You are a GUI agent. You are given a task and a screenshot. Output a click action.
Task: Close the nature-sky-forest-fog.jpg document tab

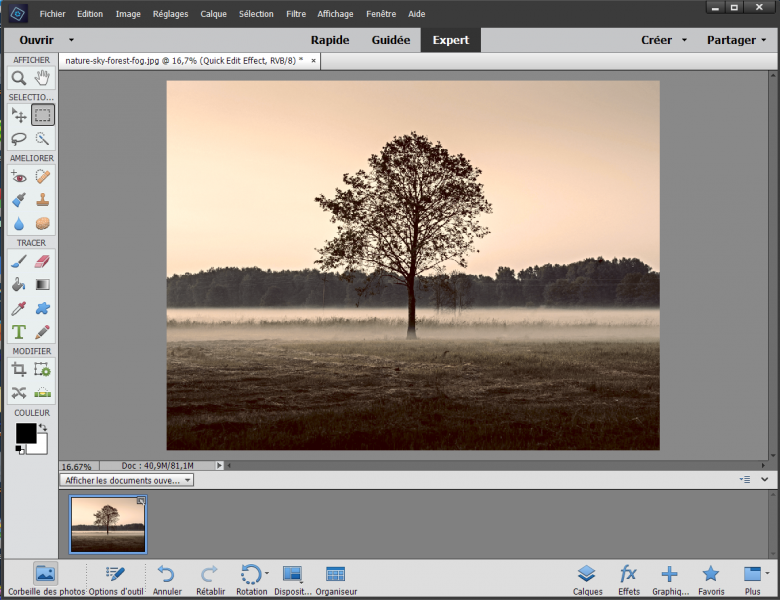313,61
